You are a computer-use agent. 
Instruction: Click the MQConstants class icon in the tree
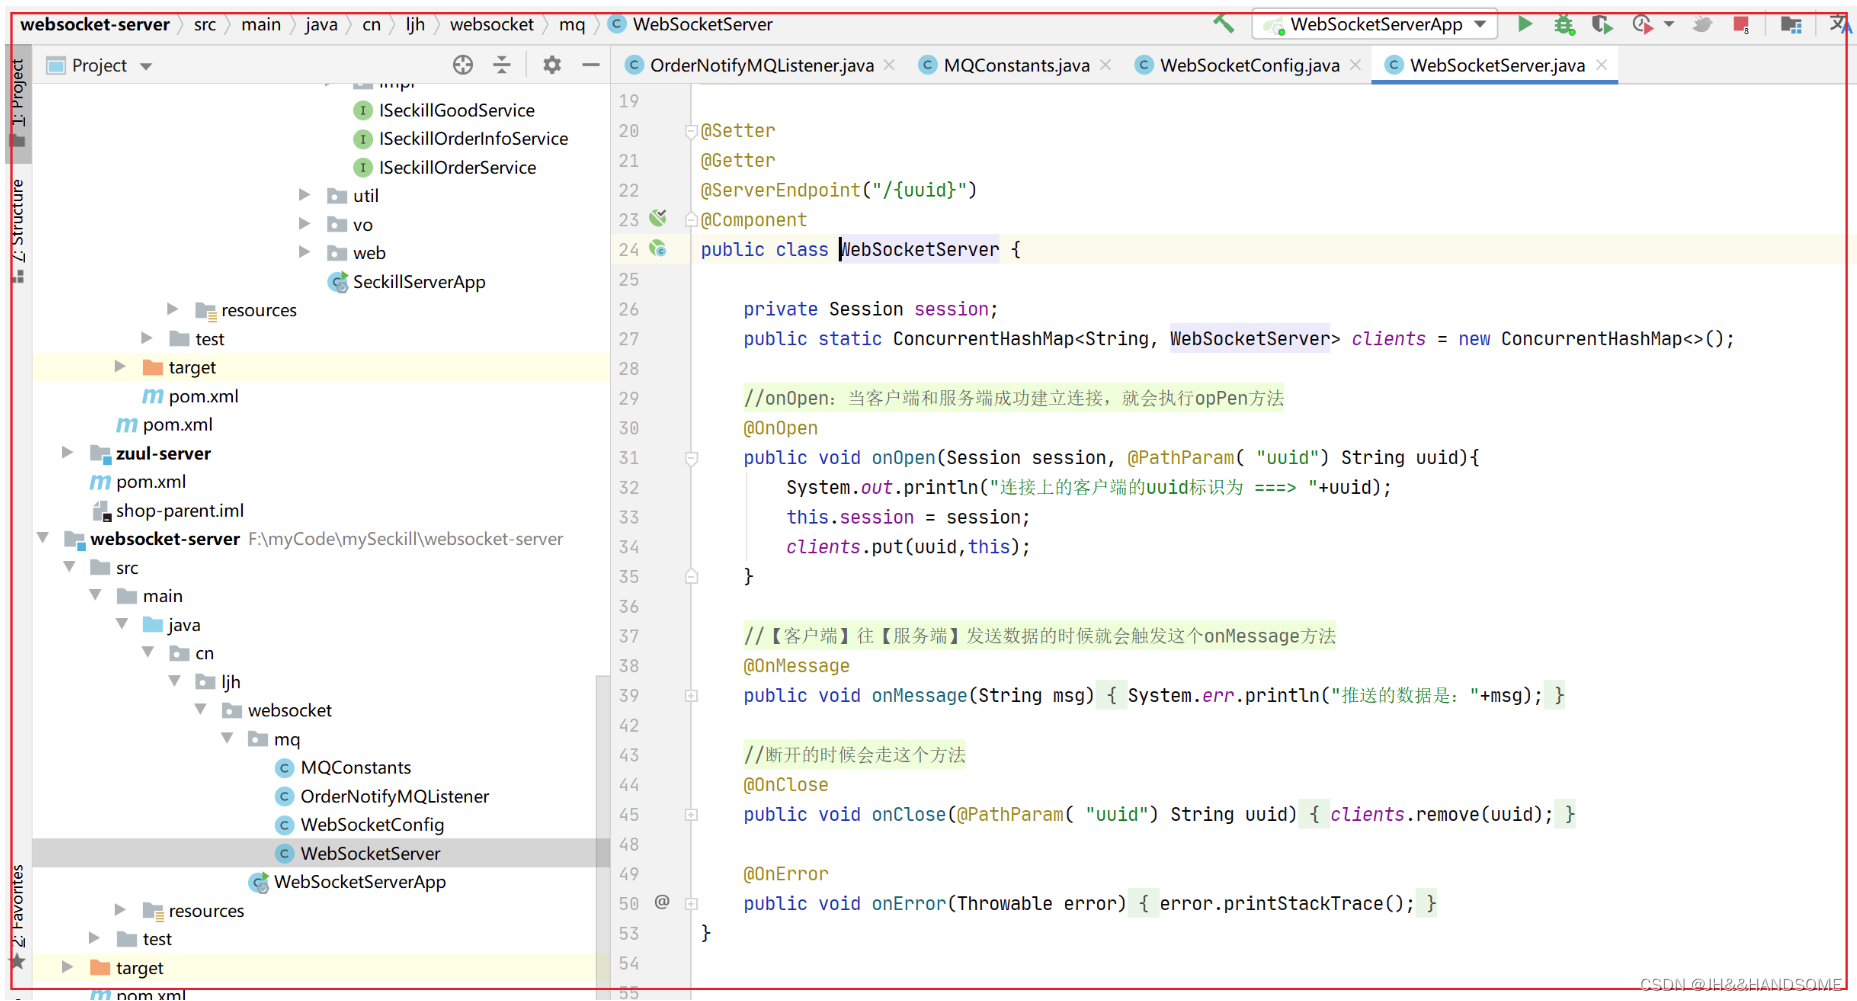tap(285, 768)
